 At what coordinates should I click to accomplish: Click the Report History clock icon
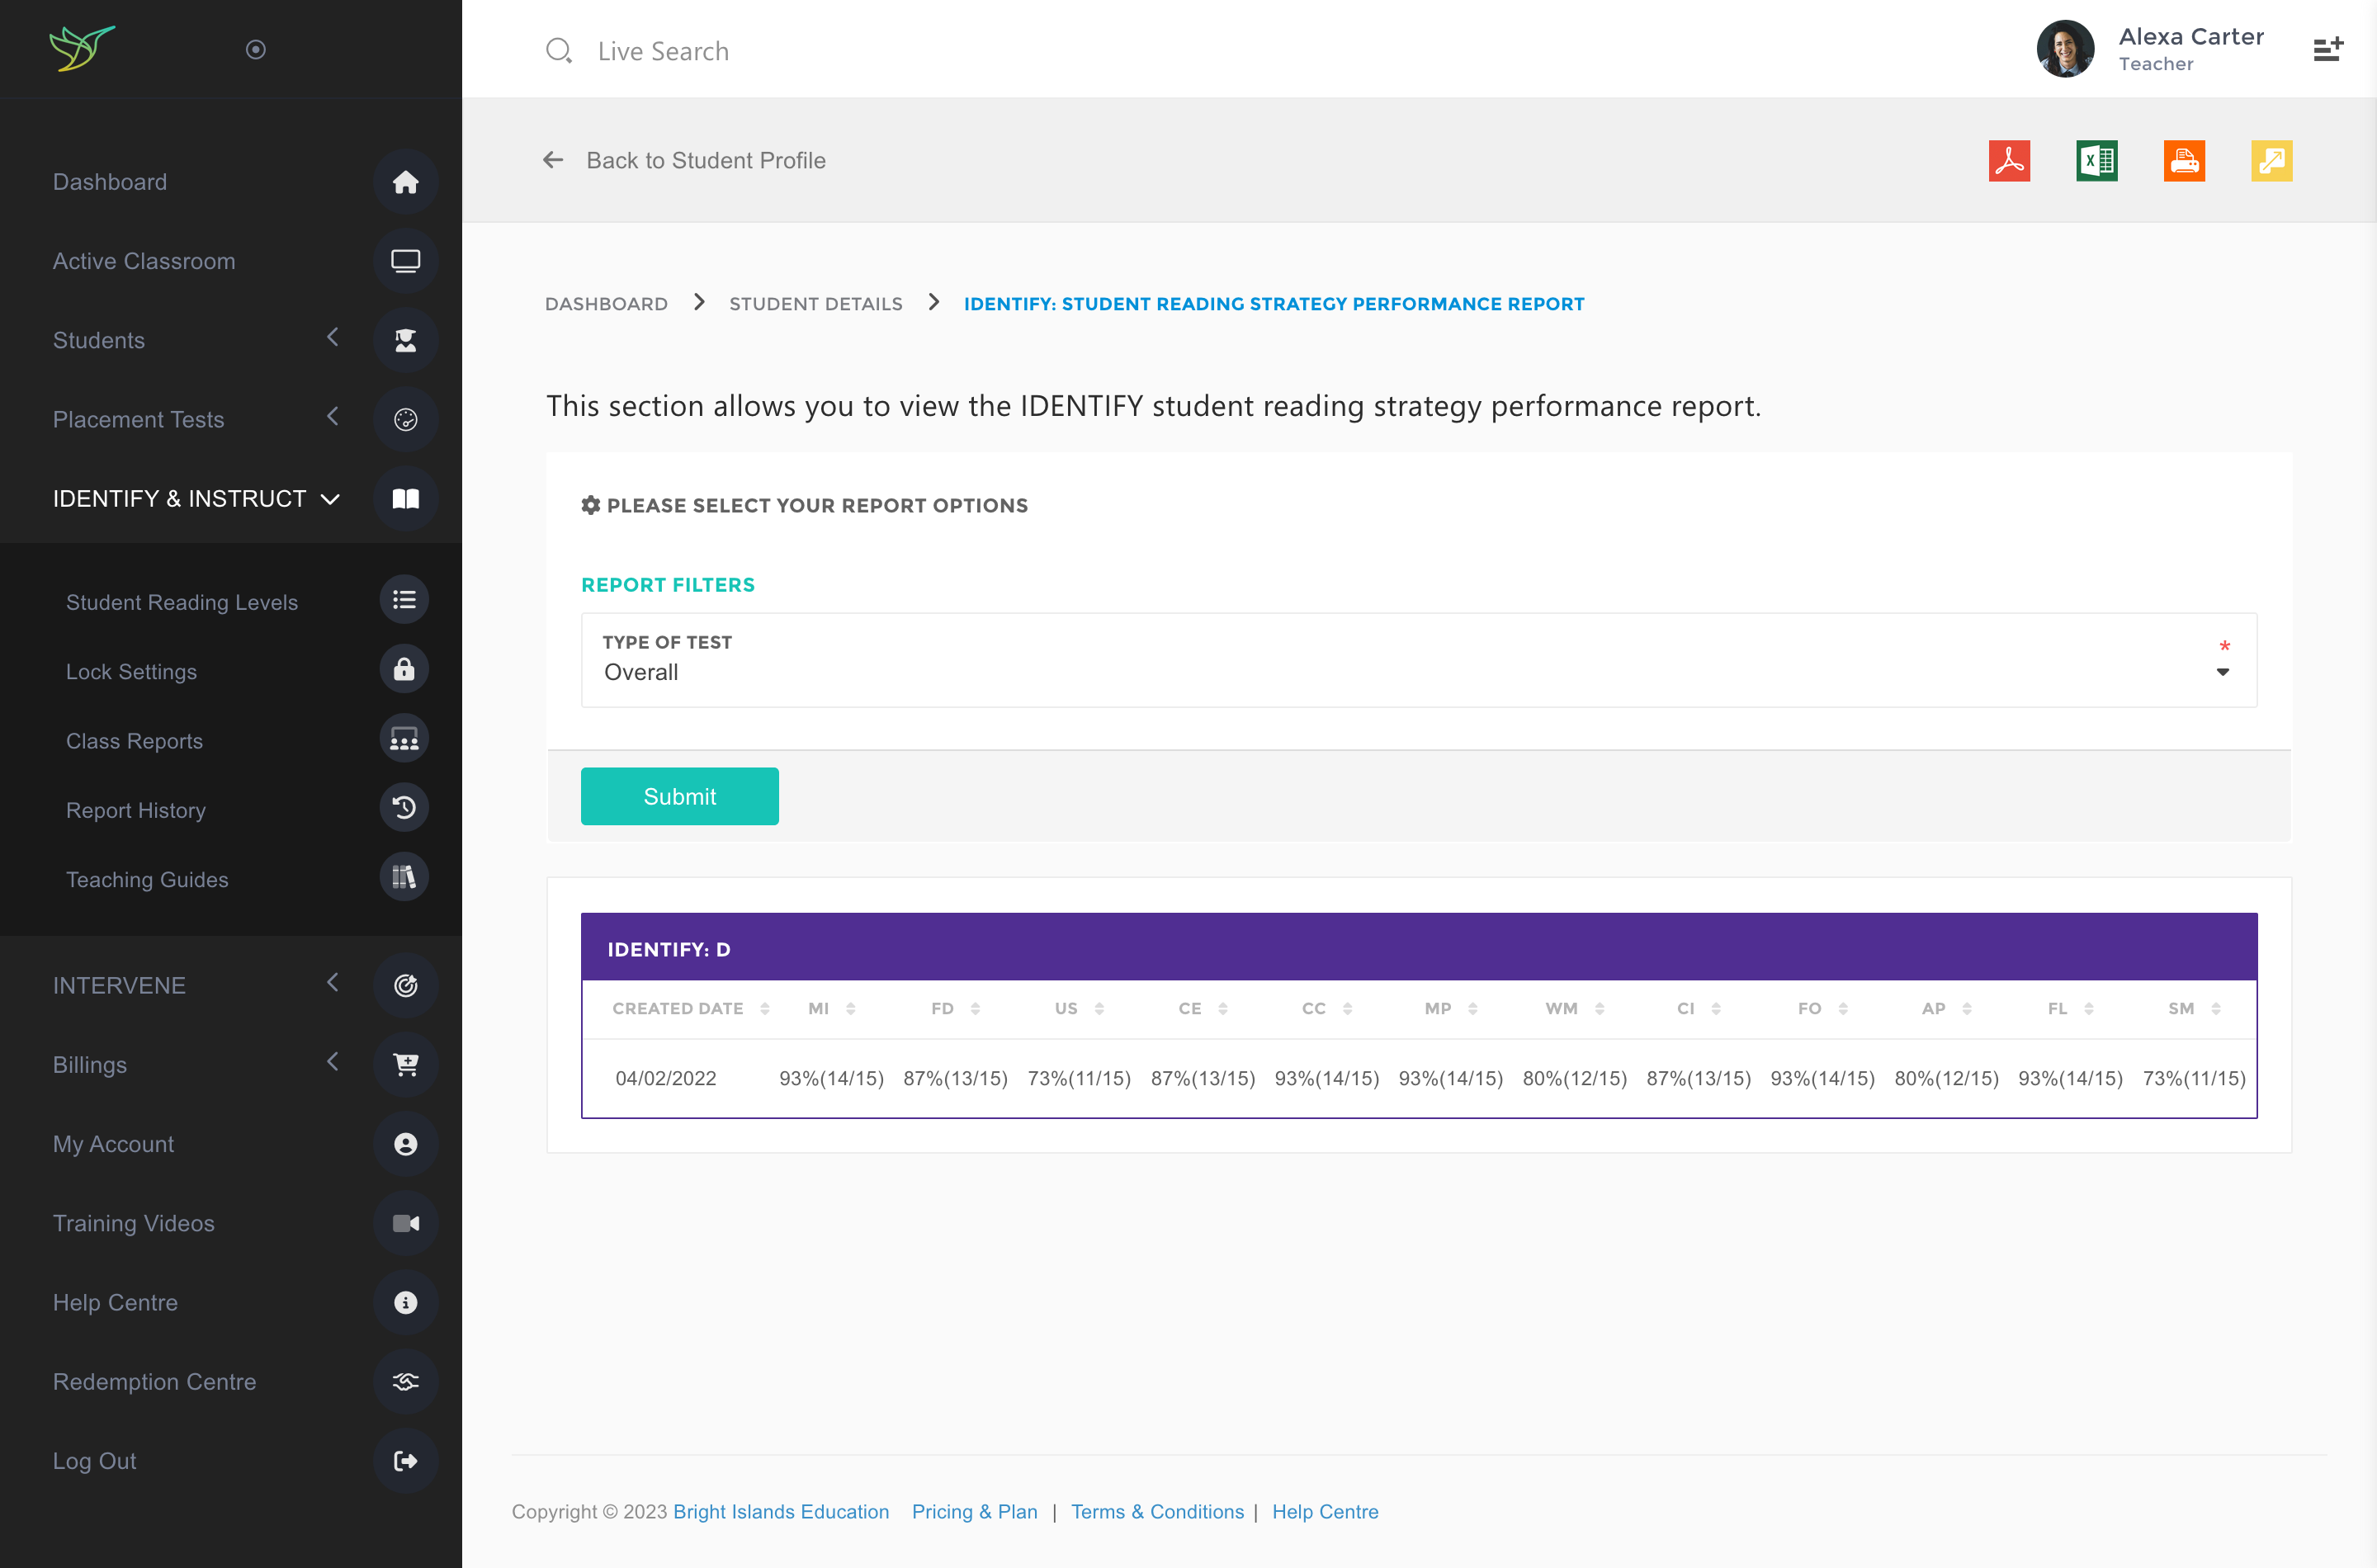pyautogui.click(x=404, y=808)
